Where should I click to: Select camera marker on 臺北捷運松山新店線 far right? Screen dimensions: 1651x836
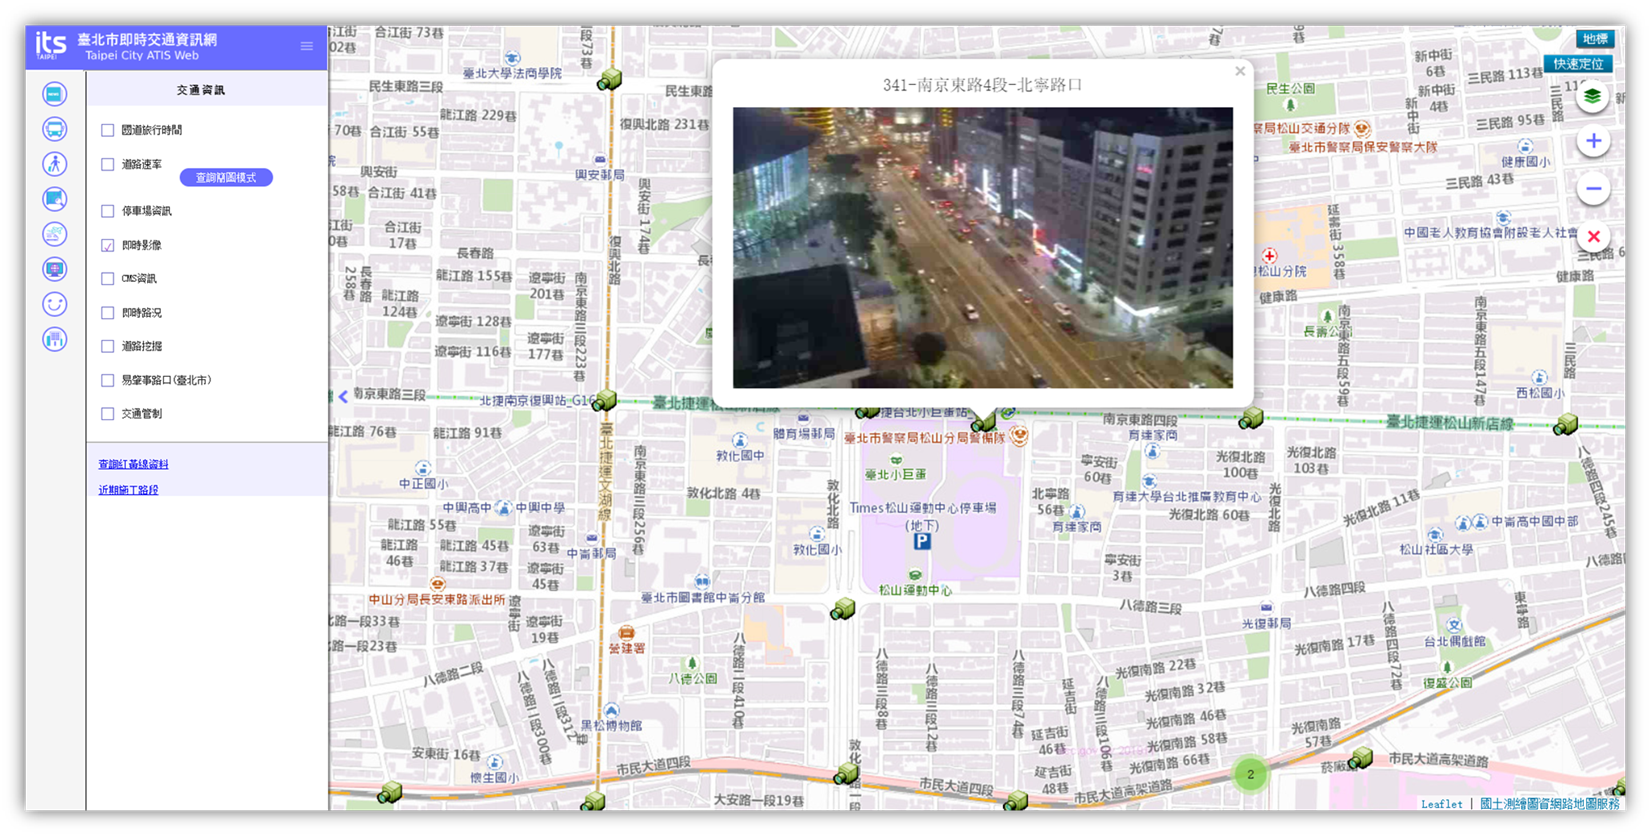pos(1565,425)
